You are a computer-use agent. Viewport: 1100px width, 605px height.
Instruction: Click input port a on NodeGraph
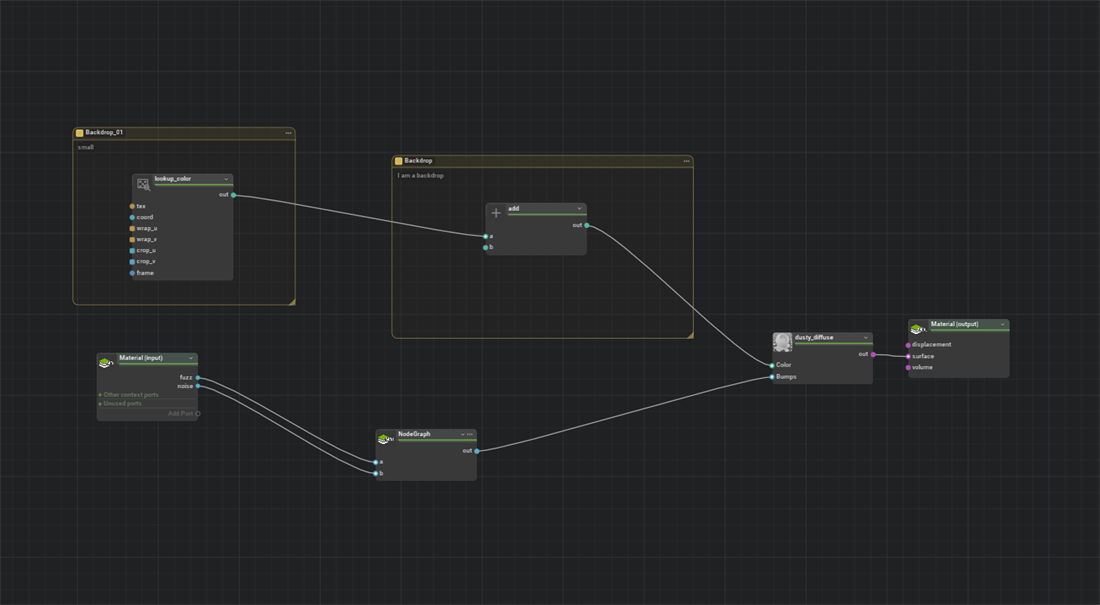(376, 463)
